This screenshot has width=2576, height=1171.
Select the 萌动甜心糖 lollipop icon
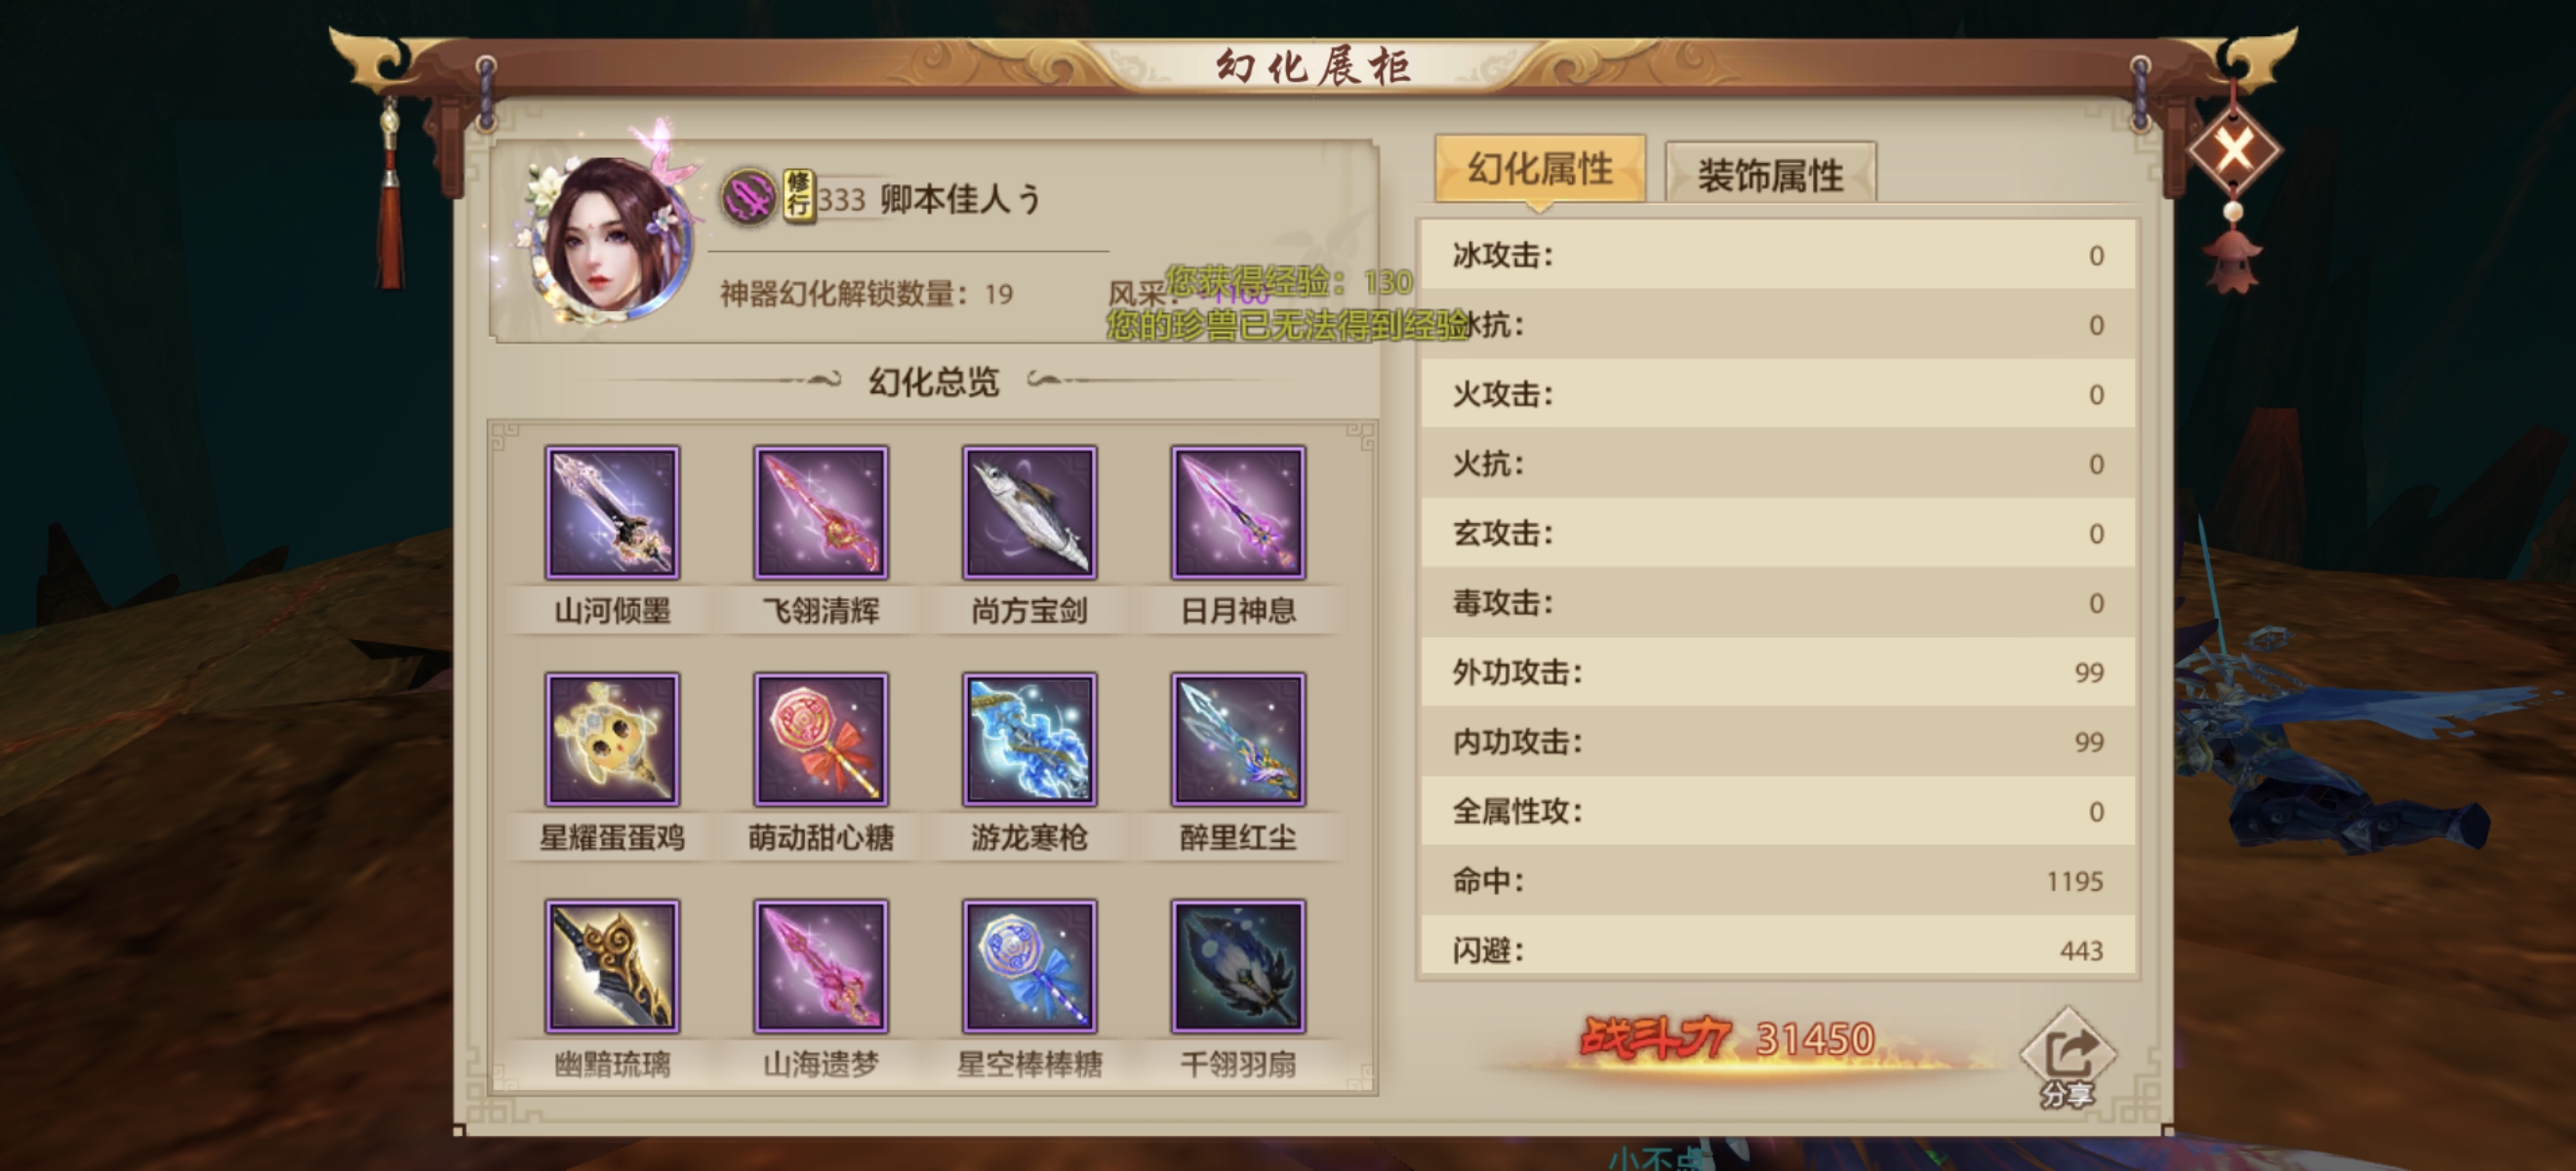click(x=821, y=740)
